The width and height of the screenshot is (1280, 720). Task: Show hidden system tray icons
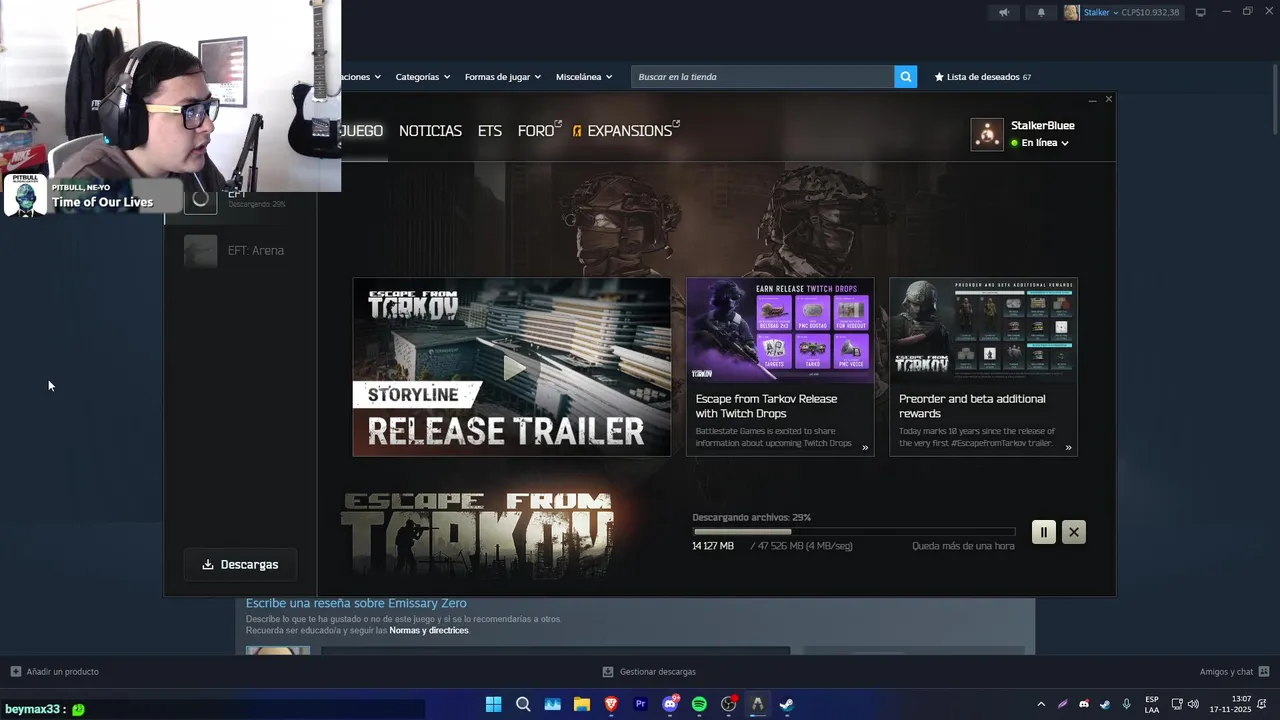tap(1041, 704)
